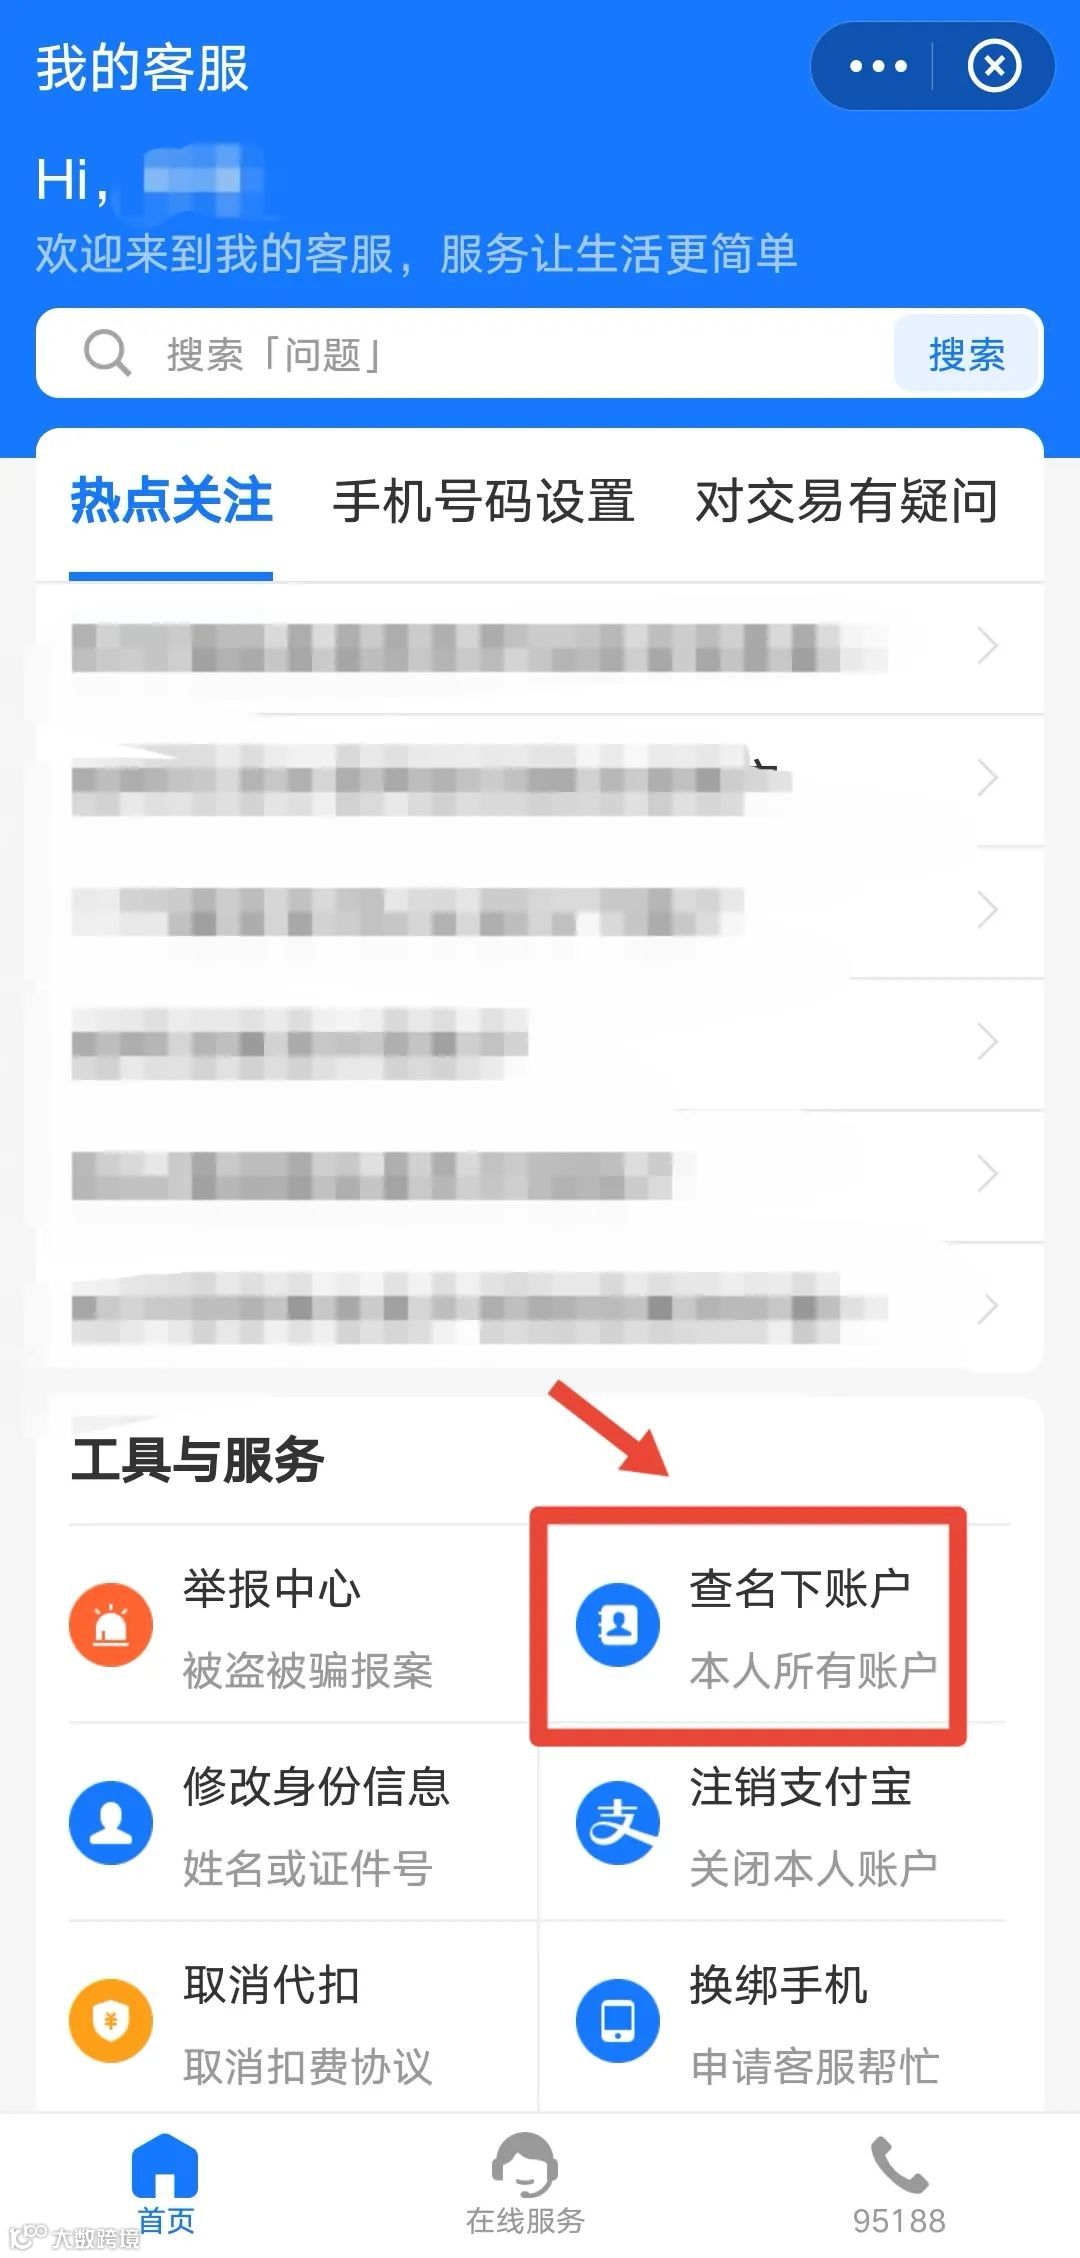This screenshot has width=1080, height=2258.
Task: Select the 热点关注 tab
Action: (x=171, y=501)
